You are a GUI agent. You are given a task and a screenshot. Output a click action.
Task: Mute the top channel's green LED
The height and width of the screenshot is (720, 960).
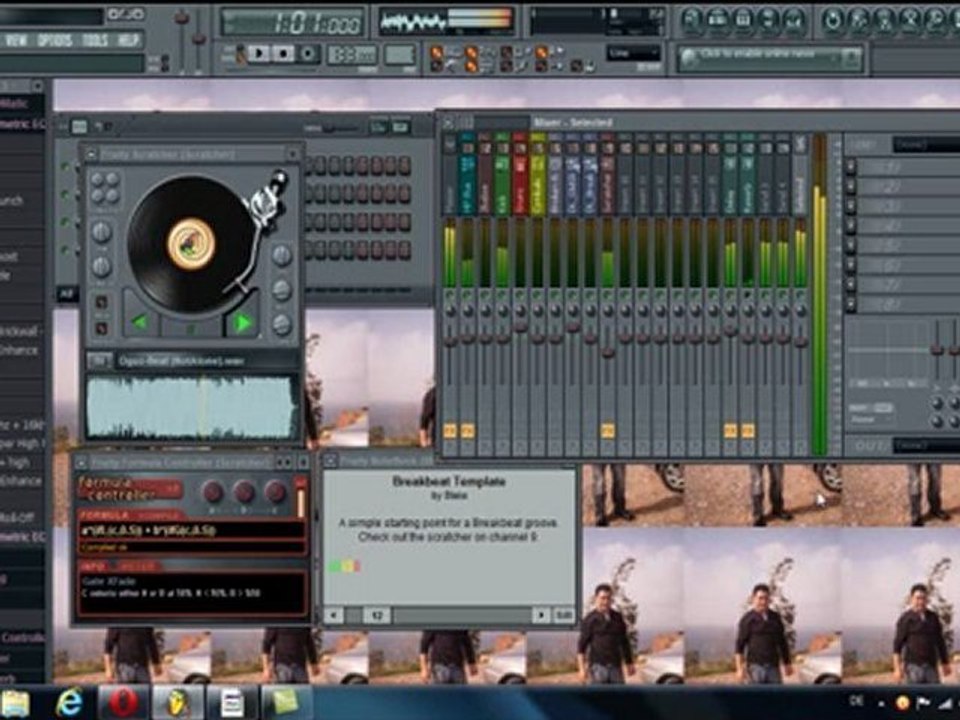[66, 166]
